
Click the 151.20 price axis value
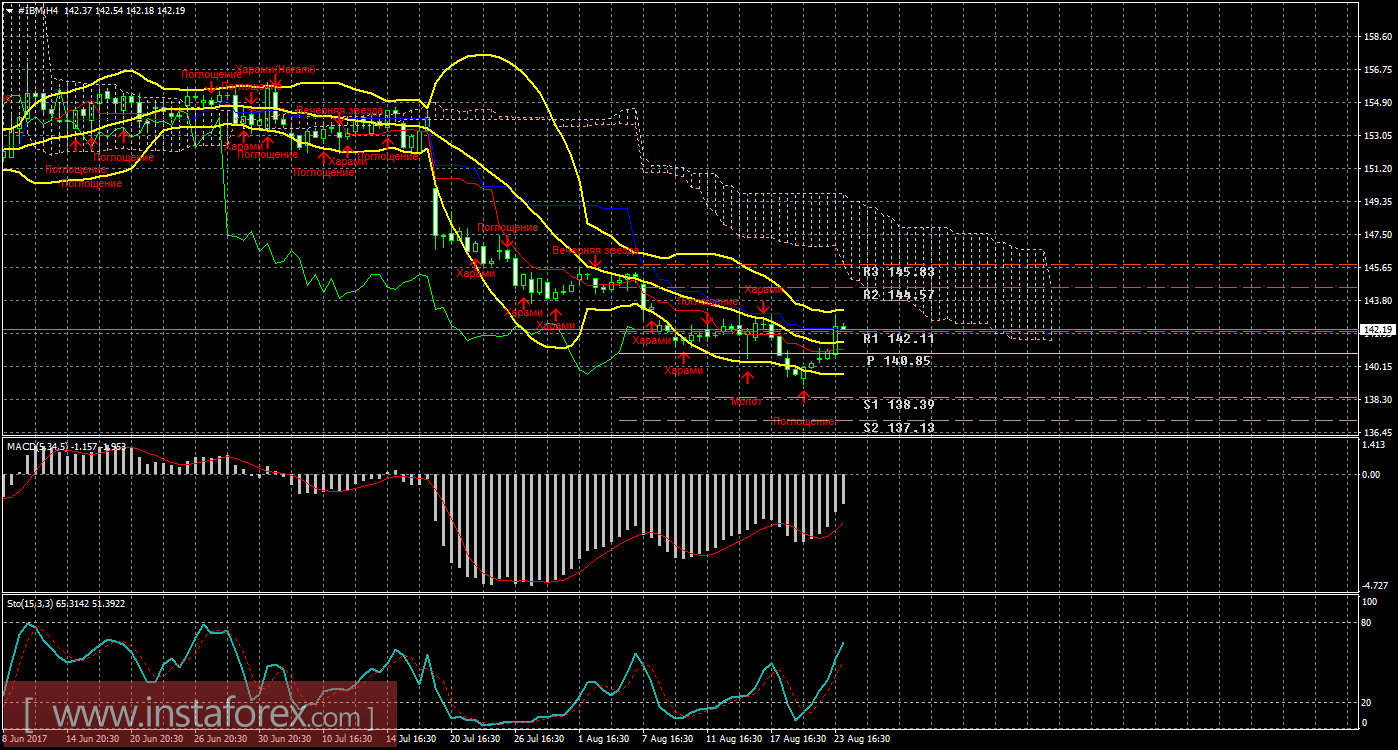point(1376,168)
